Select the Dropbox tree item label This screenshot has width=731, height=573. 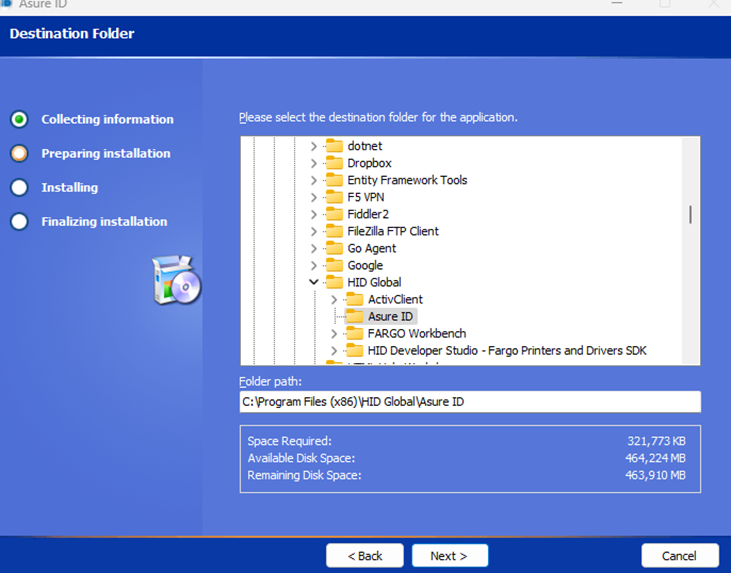(x=369, y=163)
